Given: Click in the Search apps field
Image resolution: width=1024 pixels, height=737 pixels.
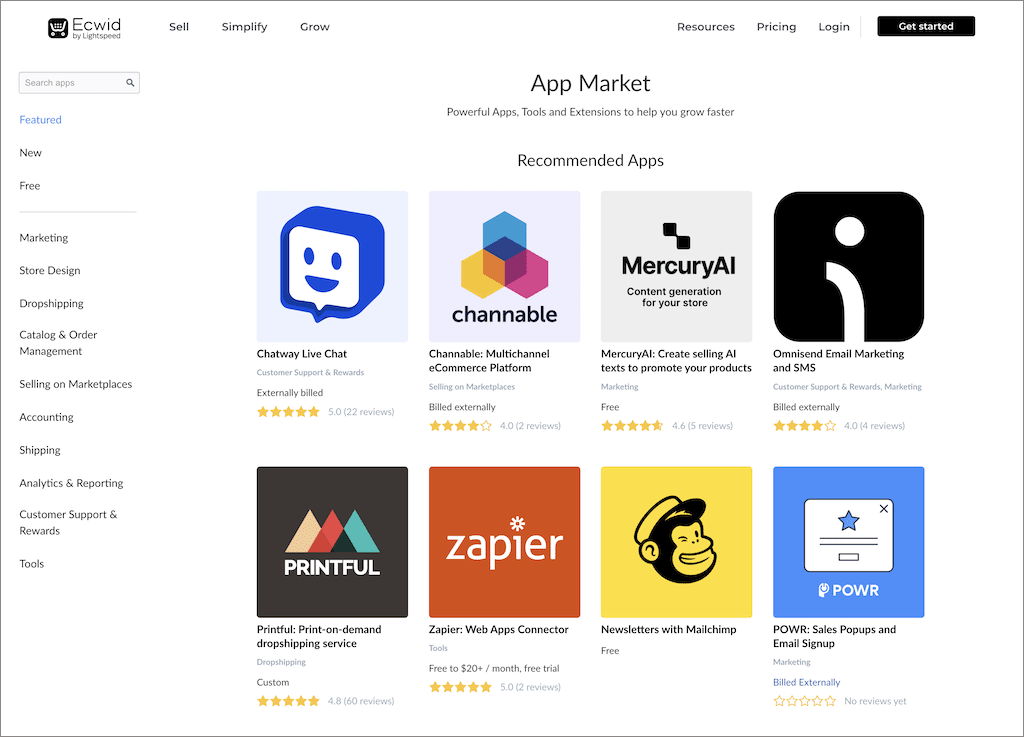Looking at the screenshot, I should 72,83.
